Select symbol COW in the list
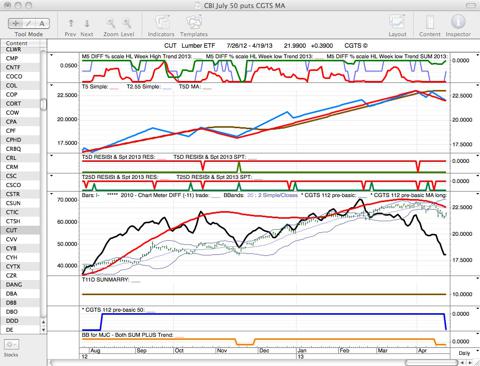The image size is (480, 366). [x=20, y=113]
